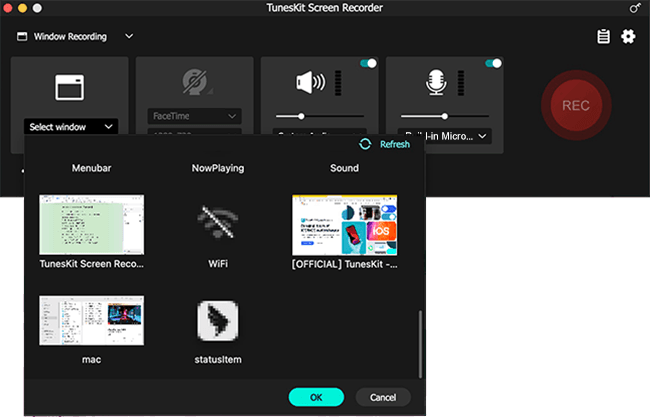Click the TunesKit Screen Reco... caption text
This screenshot has width=650, height=418.
(92, 264)
